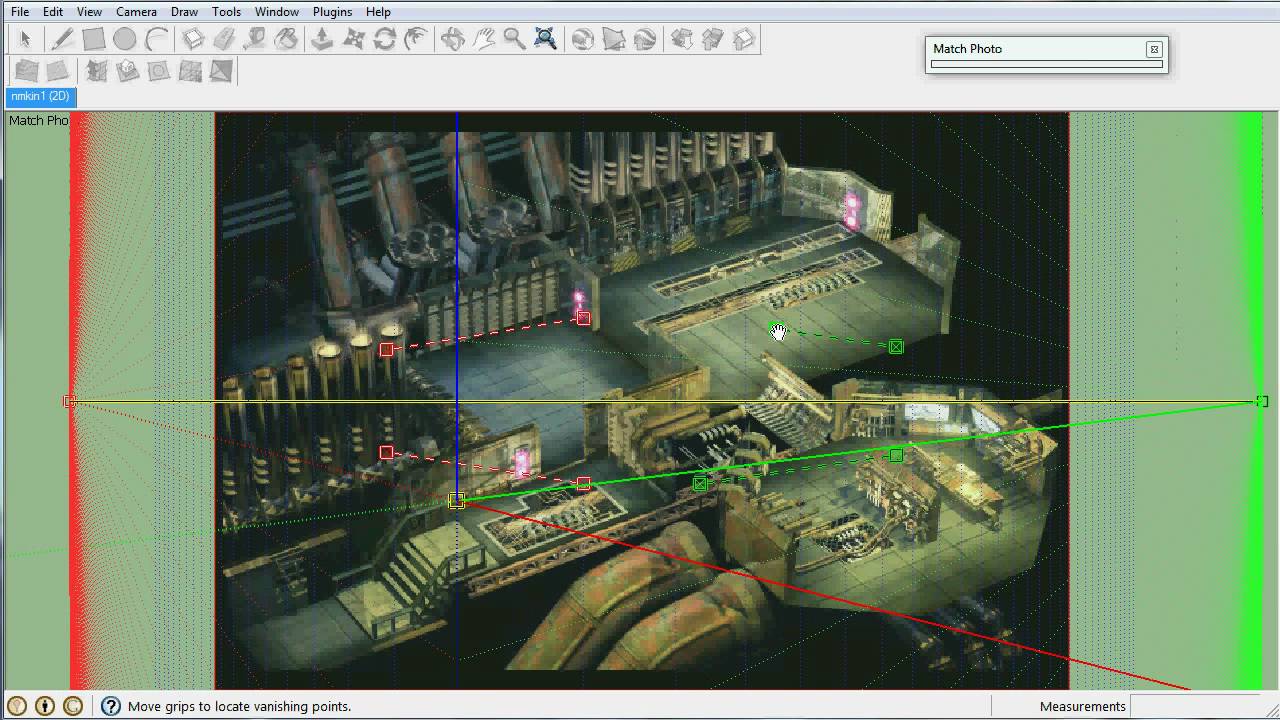Click the Share Model upload icon
This screenshot has width=1280, height=720.
(712, 39)
